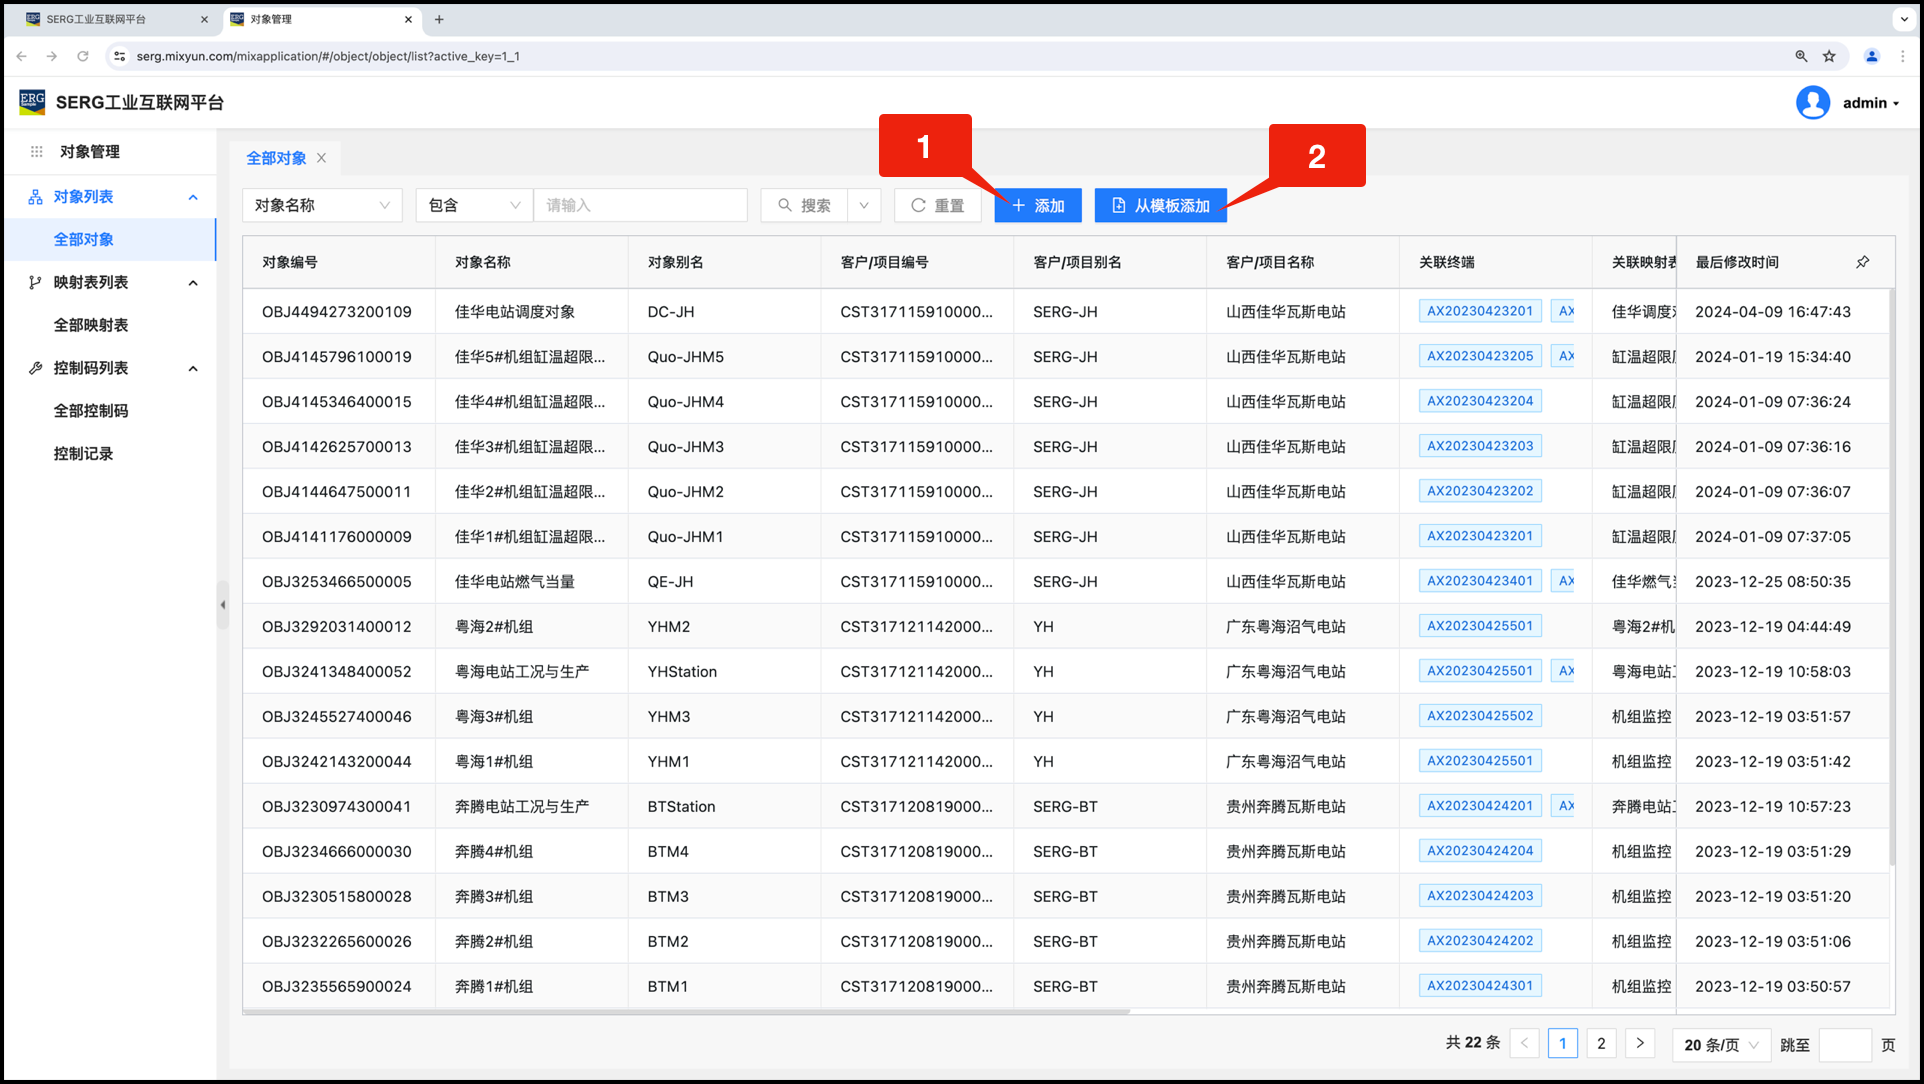This screenshot has width=1924, height=1084.
Task: Select 全部控制码 in the sidebar
Action: pyautogui.click(x=91, y=411)
